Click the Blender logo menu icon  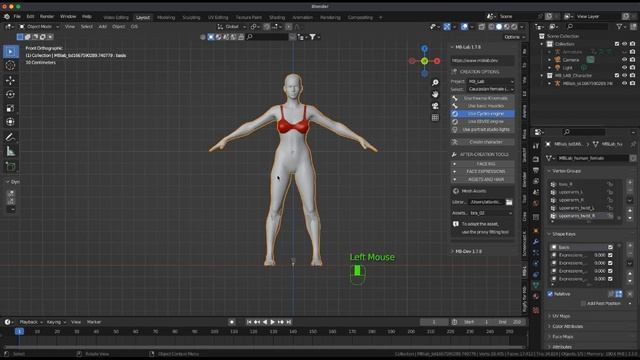(x=7, y=17)
